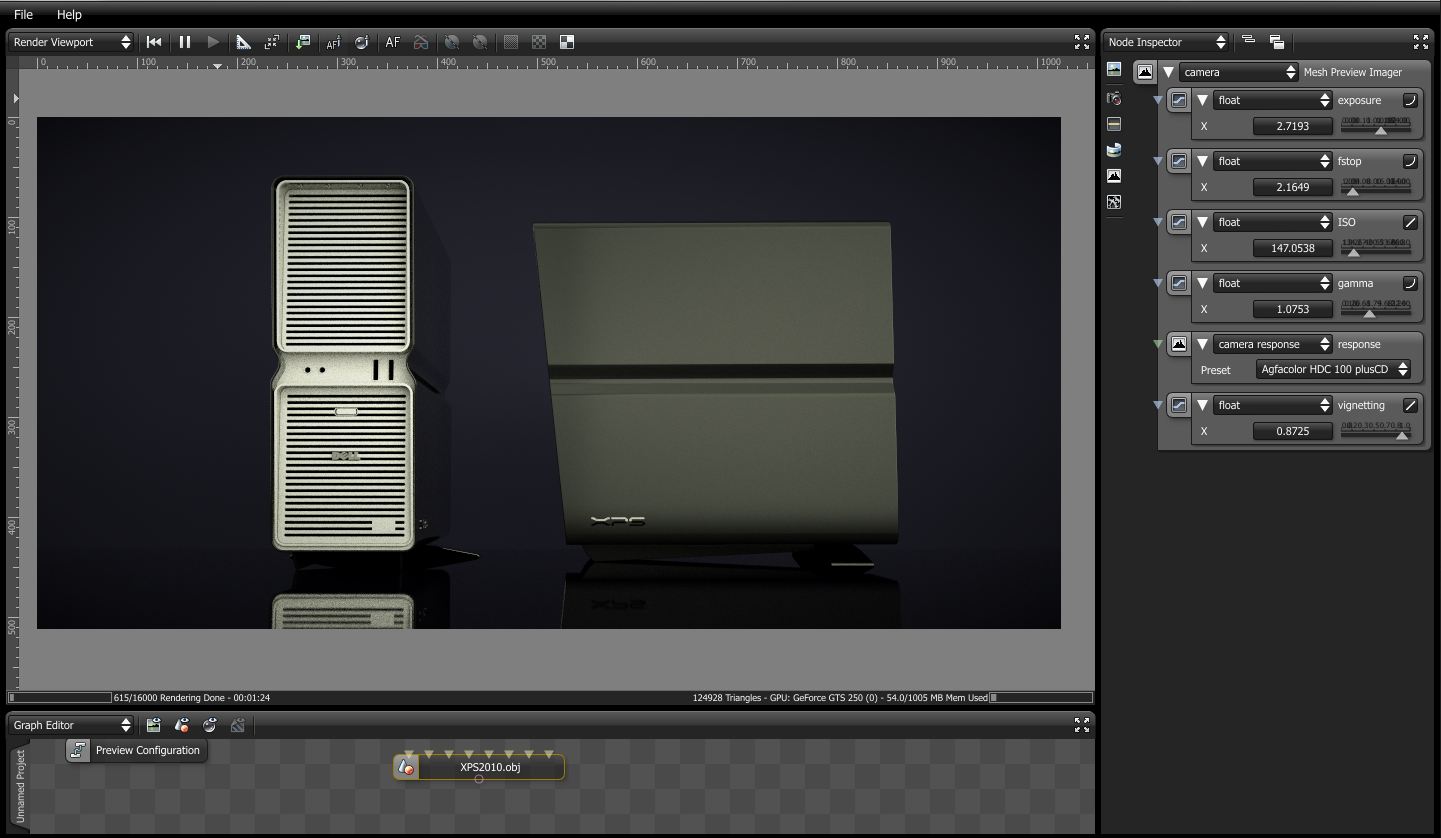
Task: Maximize the Render Viewport panel
Action: 1082,42
